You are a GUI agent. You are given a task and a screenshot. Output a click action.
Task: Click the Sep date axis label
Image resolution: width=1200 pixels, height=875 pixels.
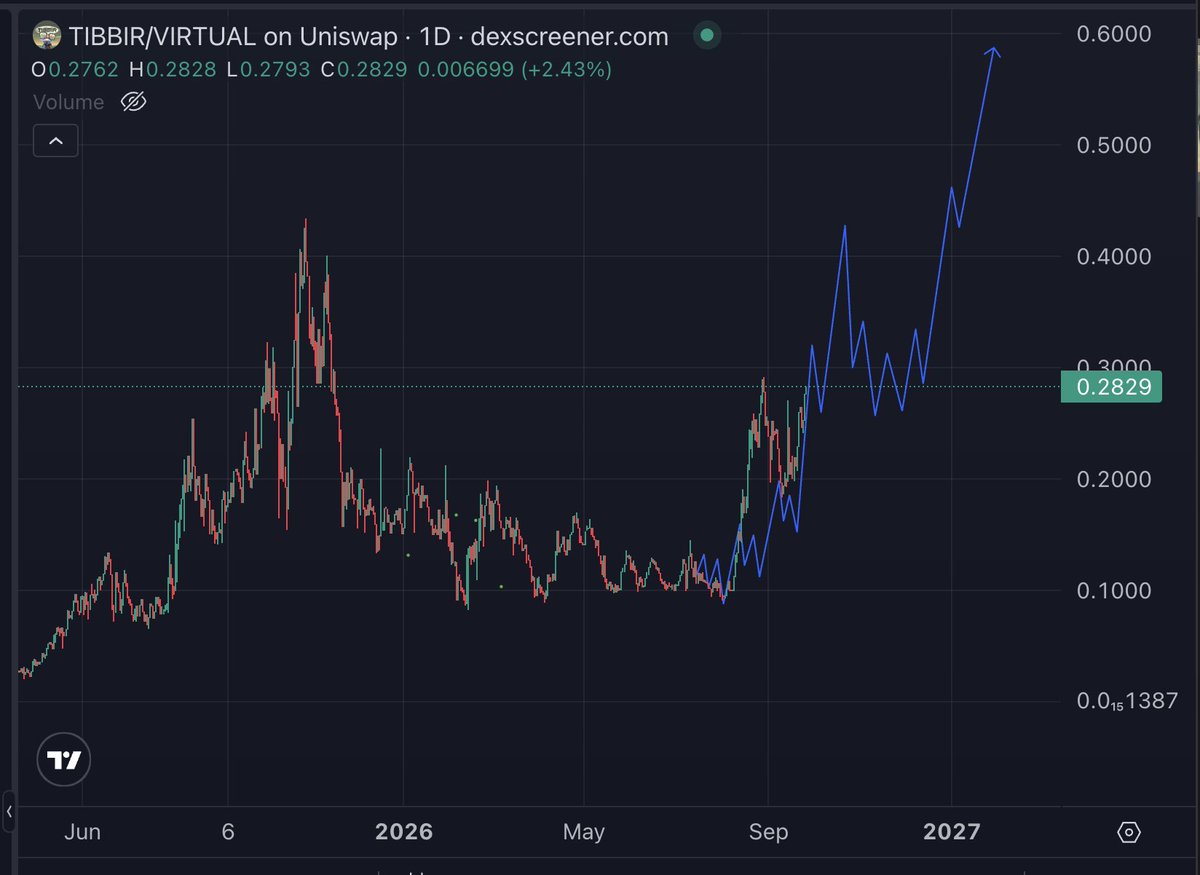[x=768, y=832]
